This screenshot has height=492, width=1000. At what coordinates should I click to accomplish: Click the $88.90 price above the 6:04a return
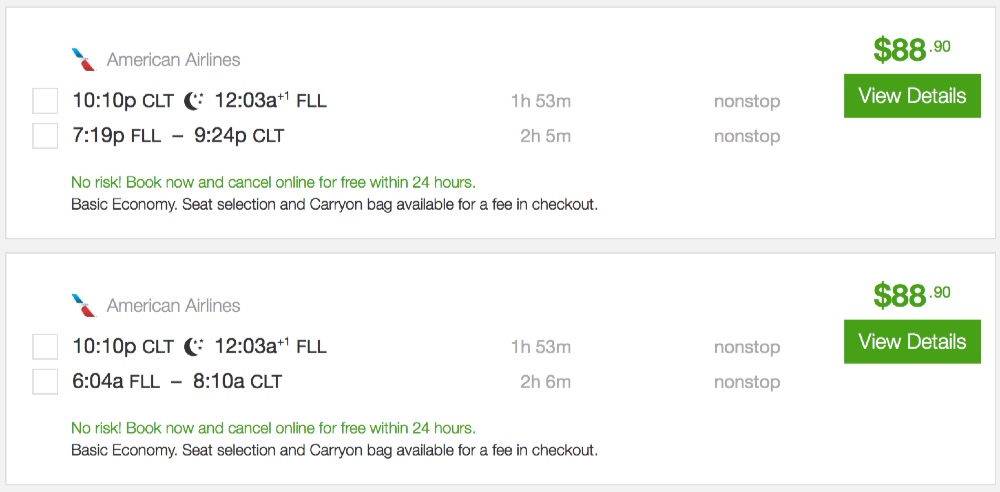(911, 295)
